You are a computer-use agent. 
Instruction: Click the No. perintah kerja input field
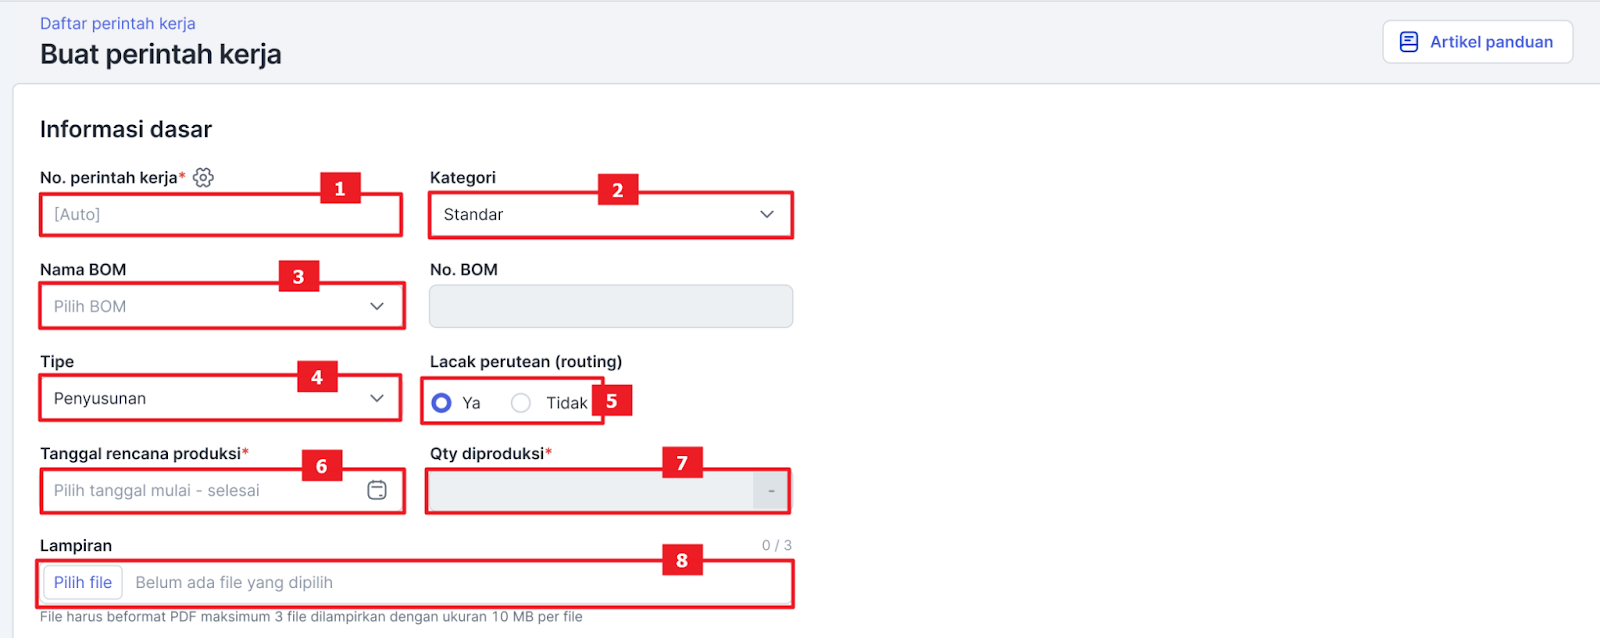pyautogui.click(x=220, y=215)
